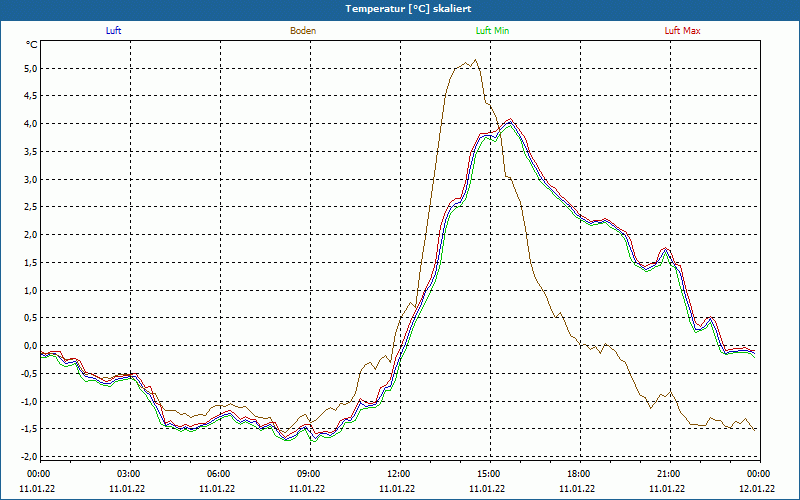
Task: Click the '21:00' time axis label
Action: 670,474
